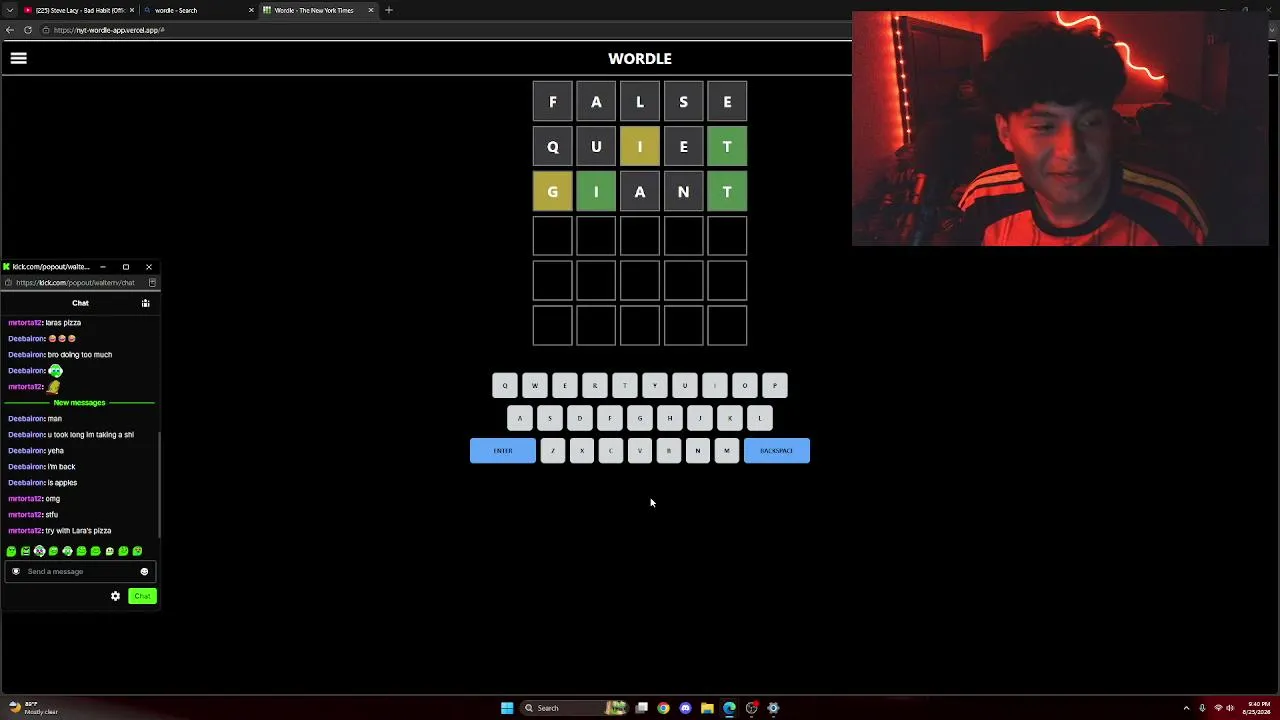This screenshot has height=720, width=1280.
Task: Open File Explorer from the taskbar
Action: pos(707,708)
